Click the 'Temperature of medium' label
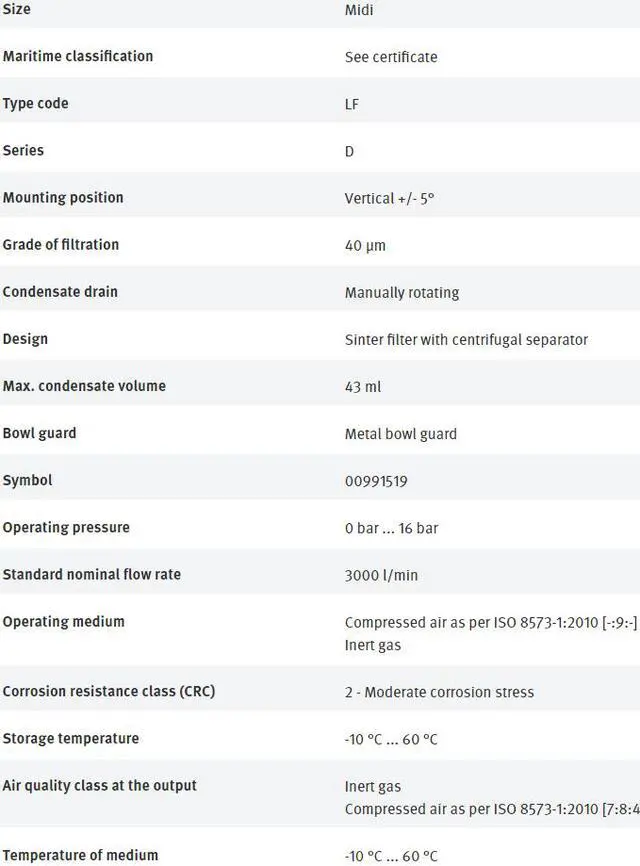 coord(80,854)
